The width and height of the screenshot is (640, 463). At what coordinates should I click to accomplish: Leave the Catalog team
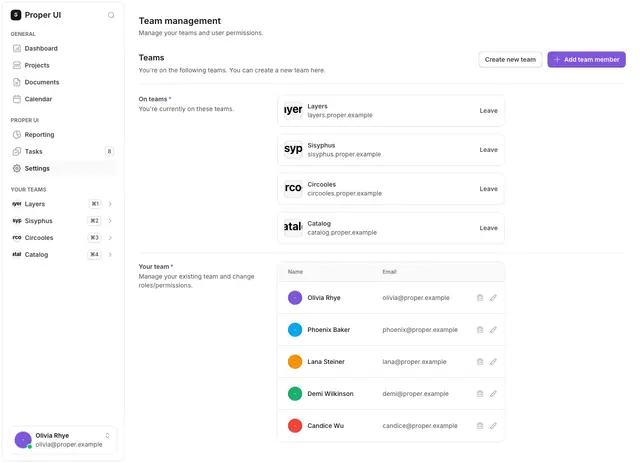pos(489,228)
